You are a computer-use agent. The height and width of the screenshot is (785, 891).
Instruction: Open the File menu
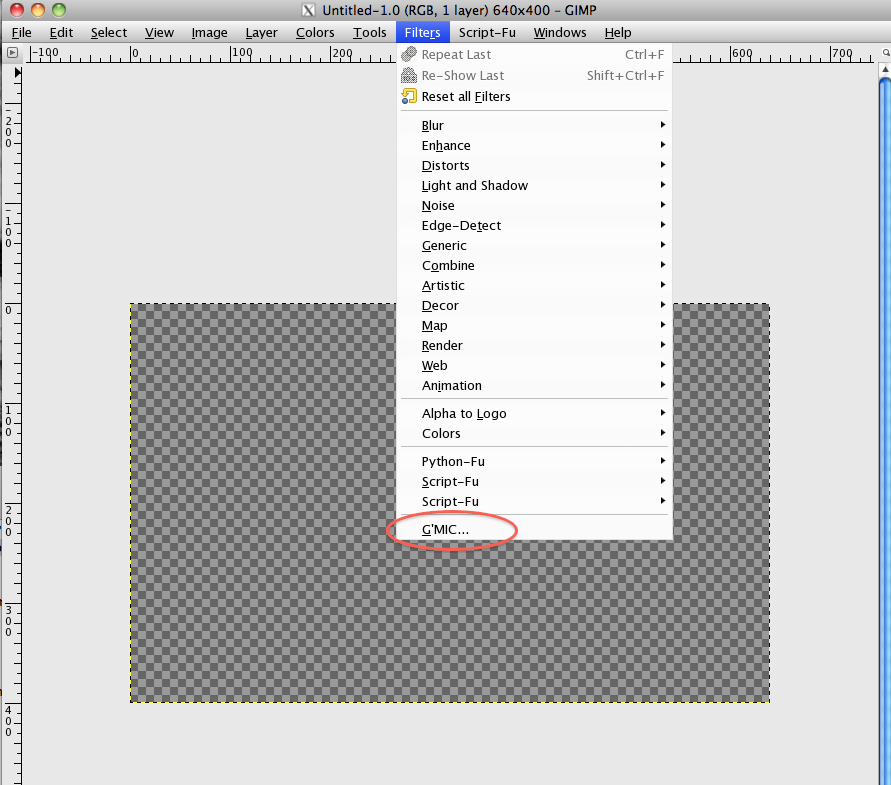(x=22, y=32)
